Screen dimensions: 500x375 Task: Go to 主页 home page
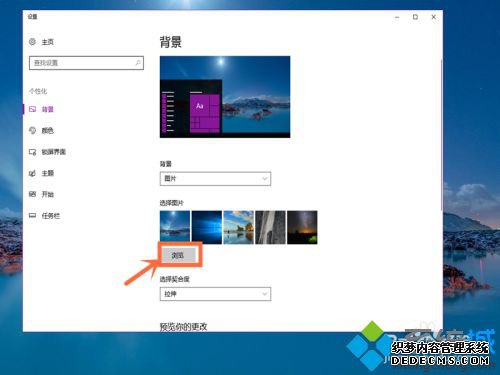point(48,42)
